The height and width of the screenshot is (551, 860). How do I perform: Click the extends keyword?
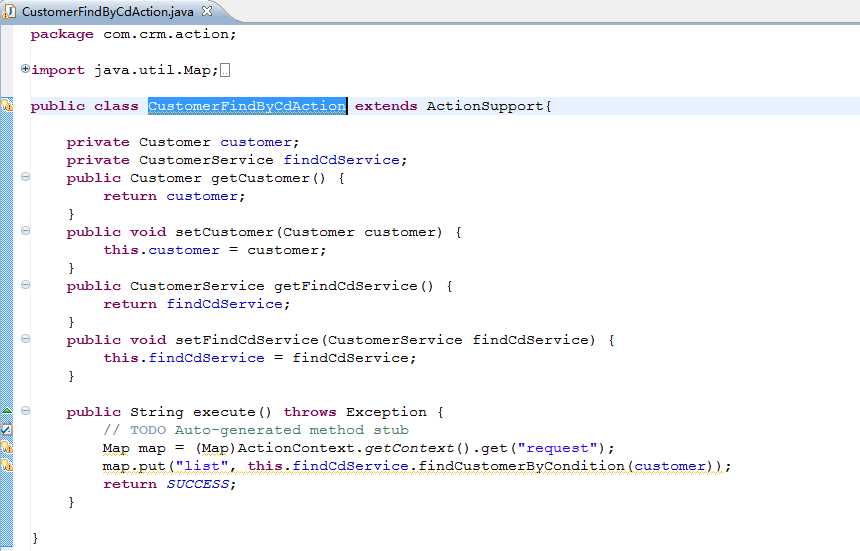pos(386,106)
